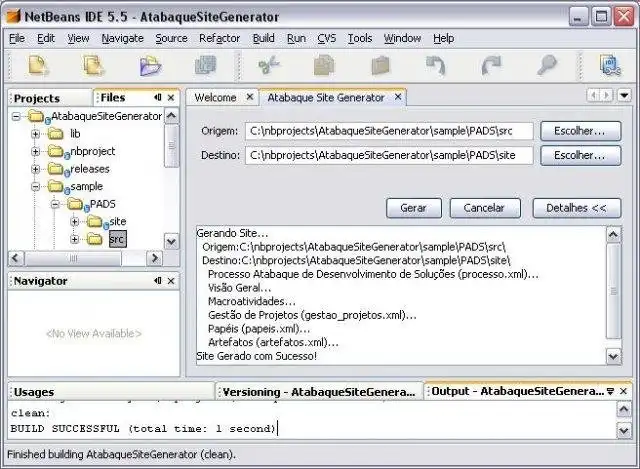
Task: Open the CVS menu
Action: click(x=327, y=38)
